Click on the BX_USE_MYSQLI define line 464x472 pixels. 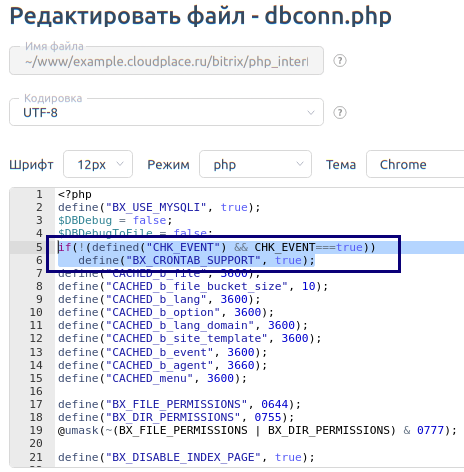(159, 207)
